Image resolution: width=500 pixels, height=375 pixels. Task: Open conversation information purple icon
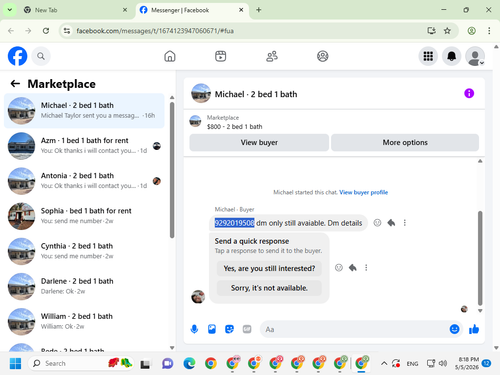[x=469, y=93]
